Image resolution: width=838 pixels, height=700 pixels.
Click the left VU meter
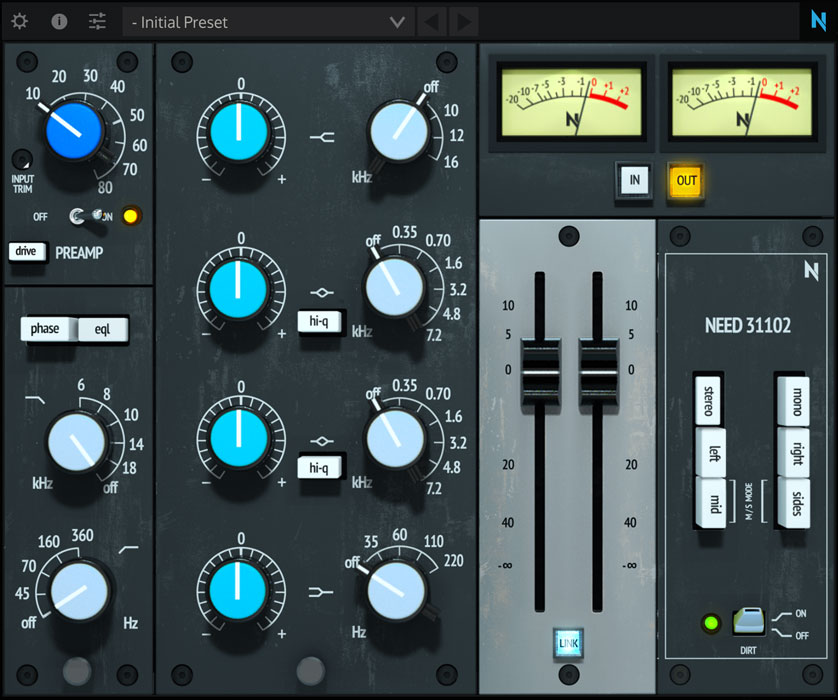coord(571,102)
